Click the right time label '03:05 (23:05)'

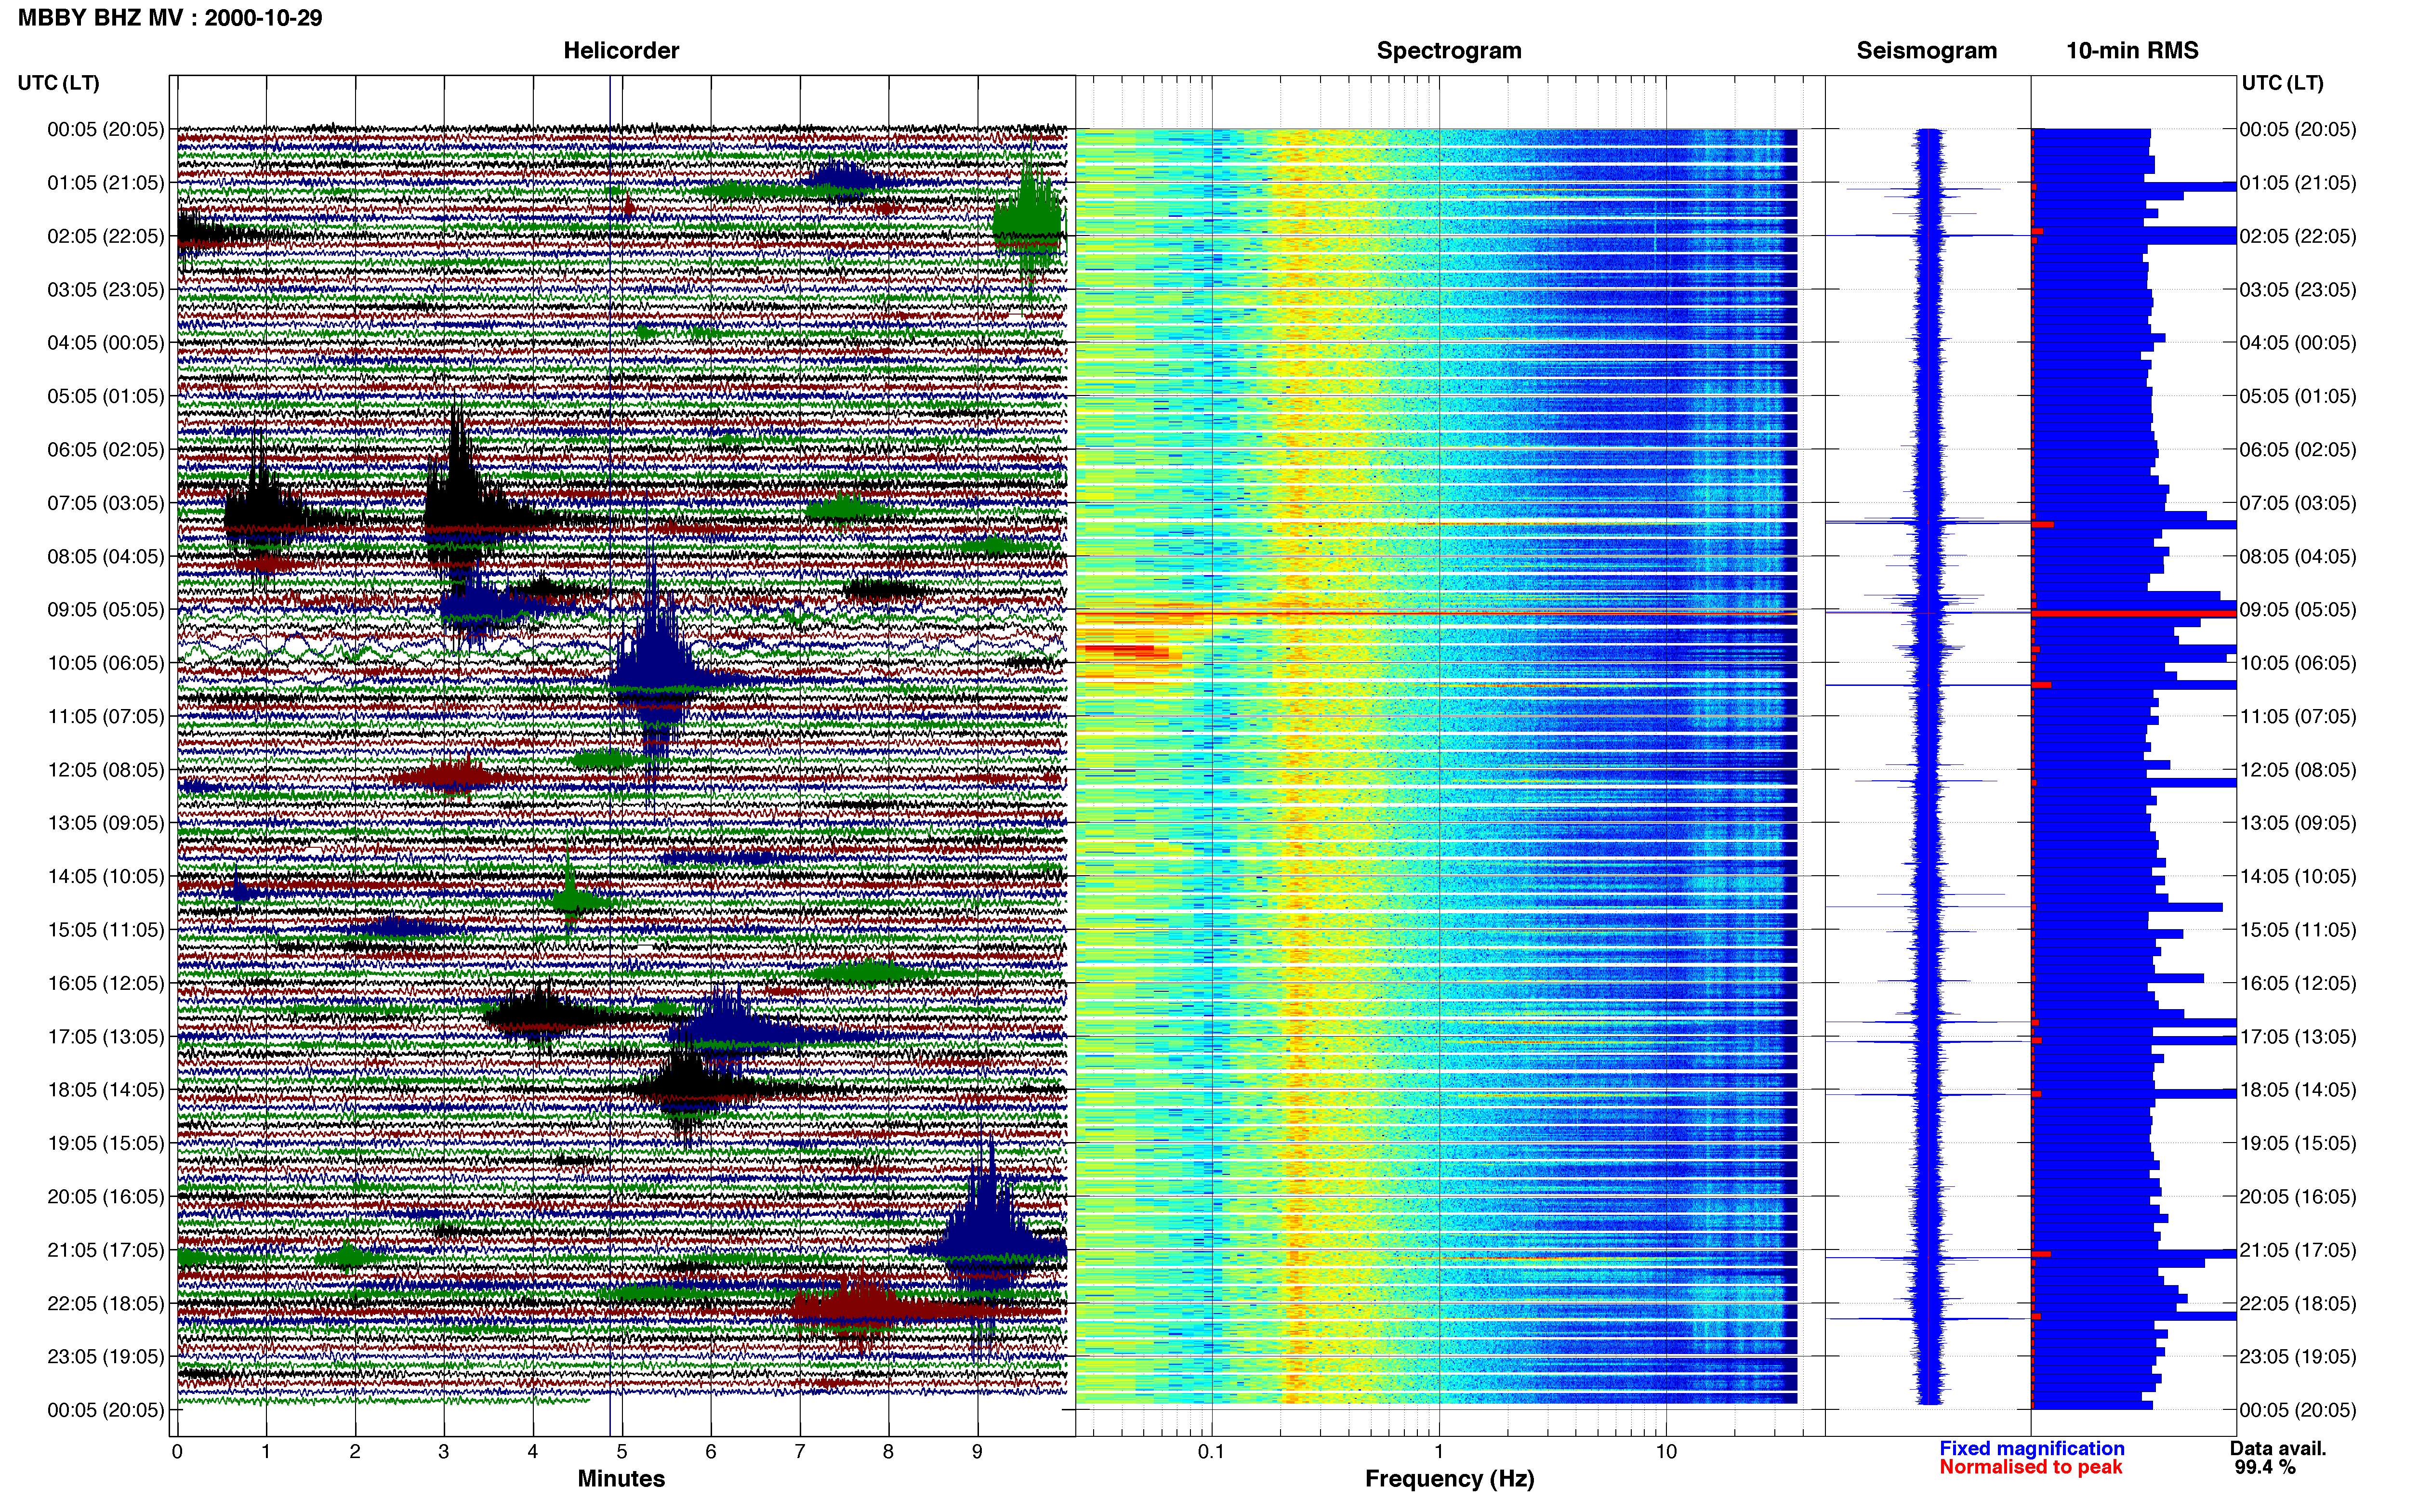2298,290
